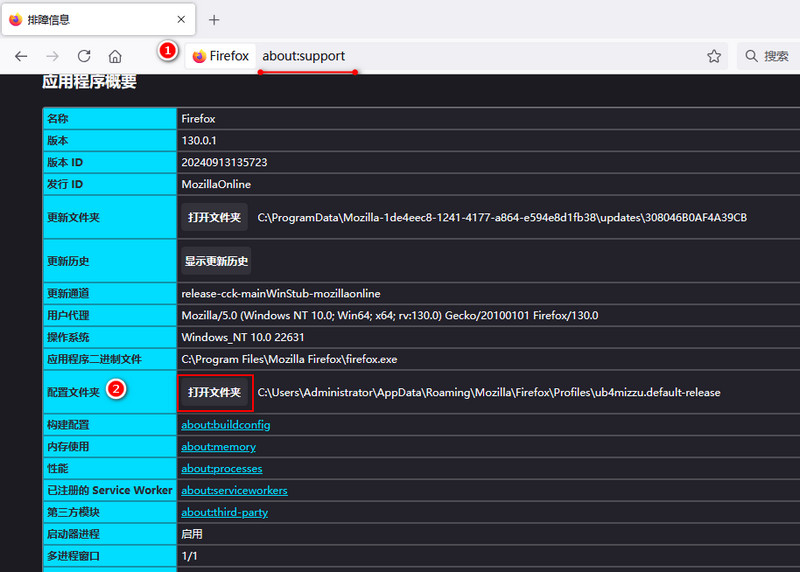Click the browser Back arrow button

point(21,57)
